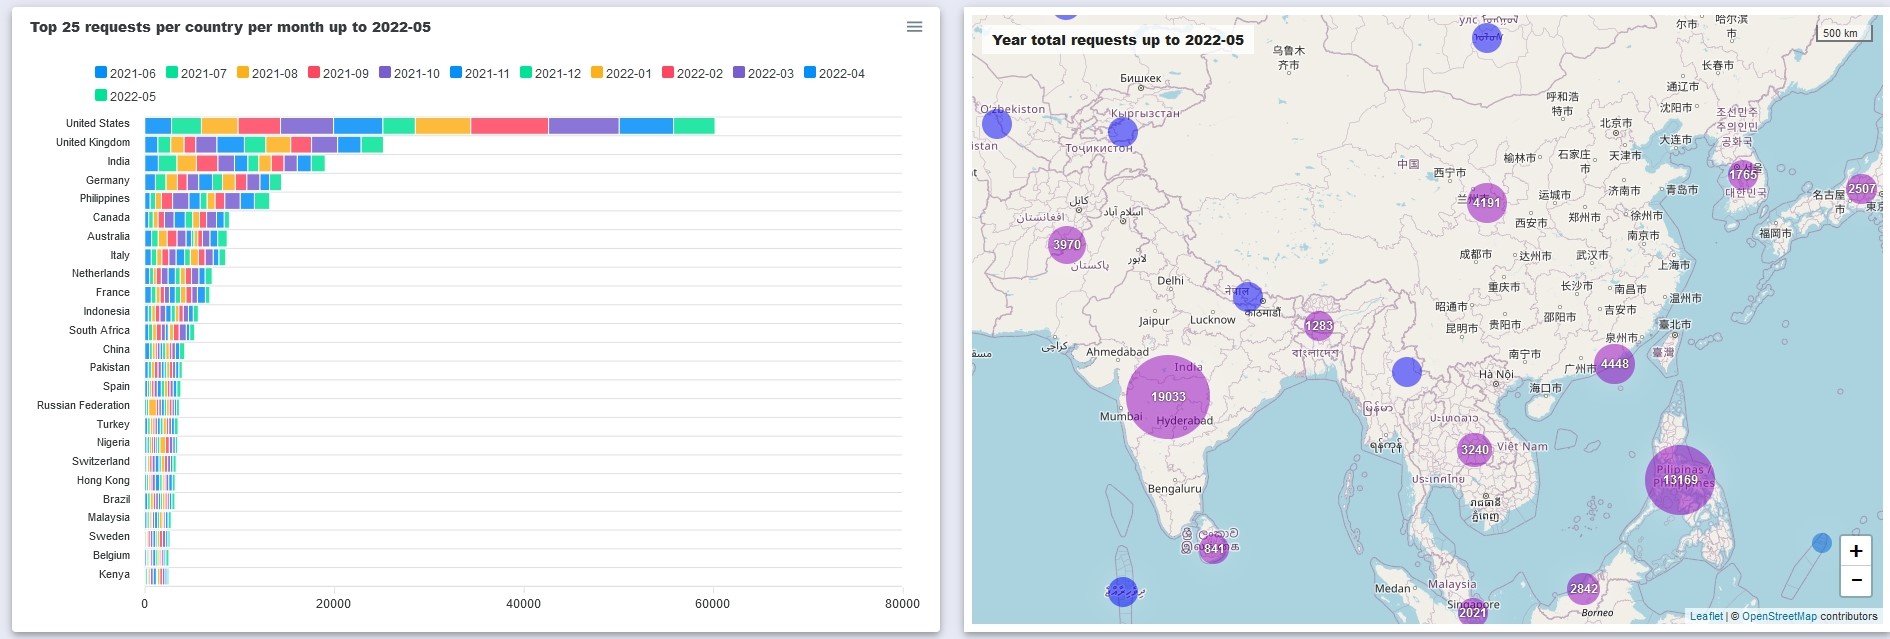Click the 2021-07 legend color swatch
This screenshot has height=639, width=1890.
[172, 72]
